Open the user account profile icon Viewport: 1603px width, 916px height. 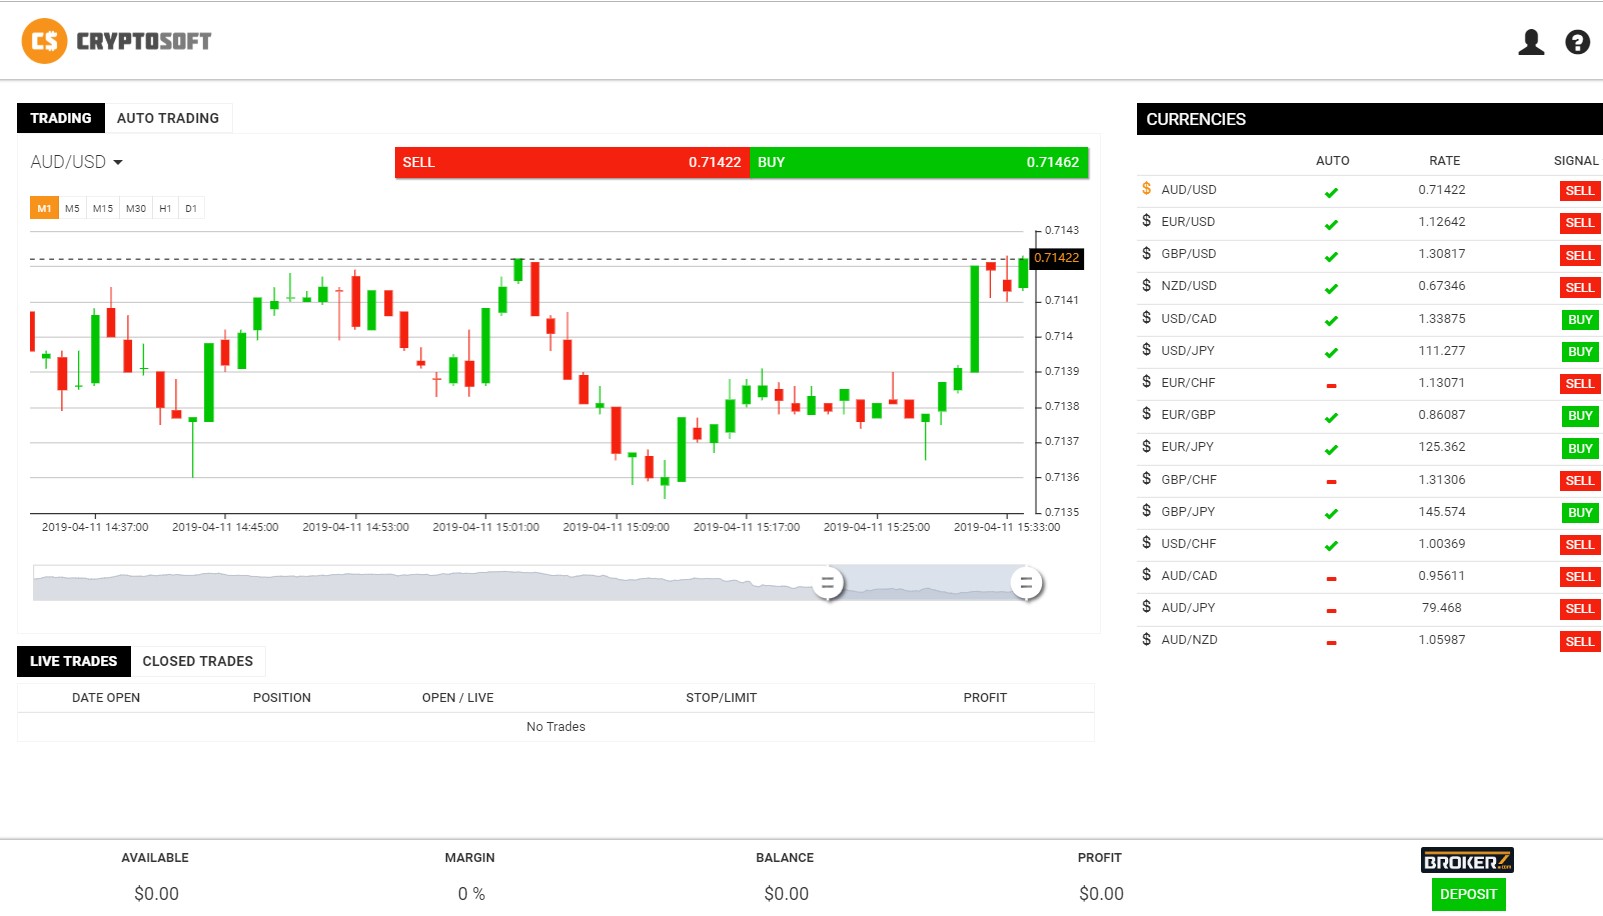1531,42
